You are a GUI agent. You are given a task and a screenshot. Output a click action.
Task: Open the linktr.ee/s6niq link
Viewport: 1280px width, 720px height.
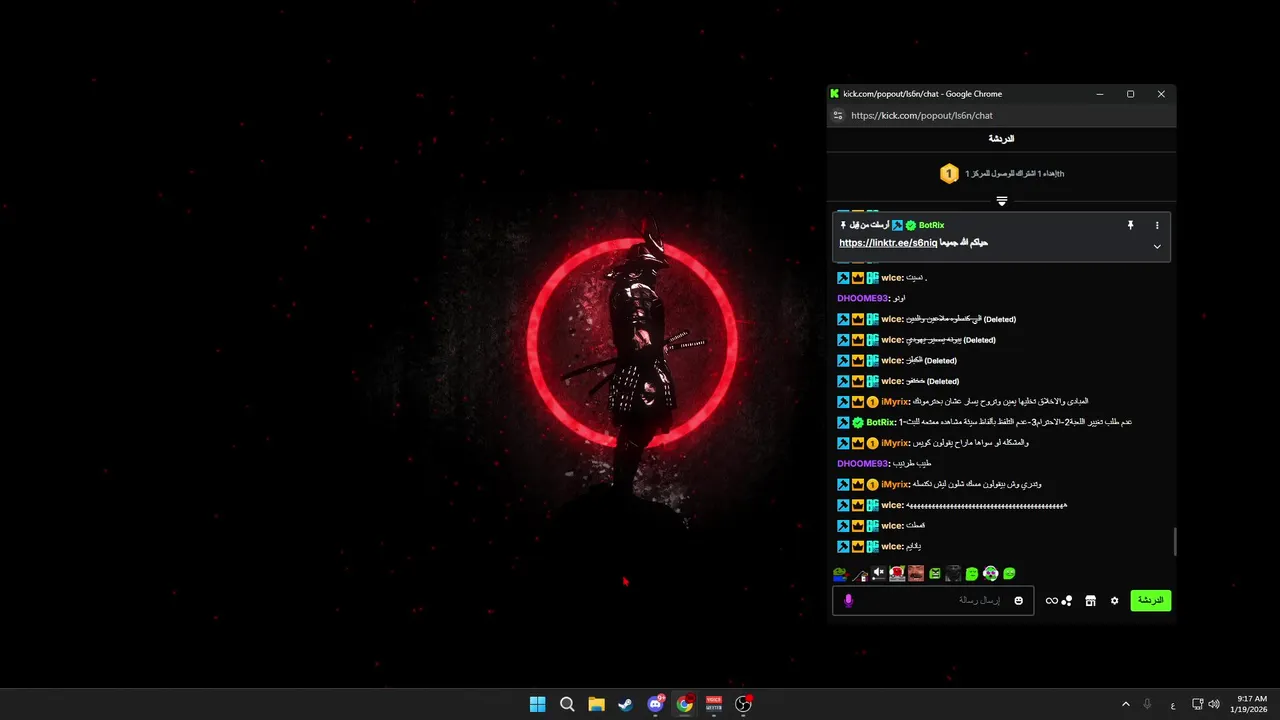pyautogui.click(x=888, y=243)
